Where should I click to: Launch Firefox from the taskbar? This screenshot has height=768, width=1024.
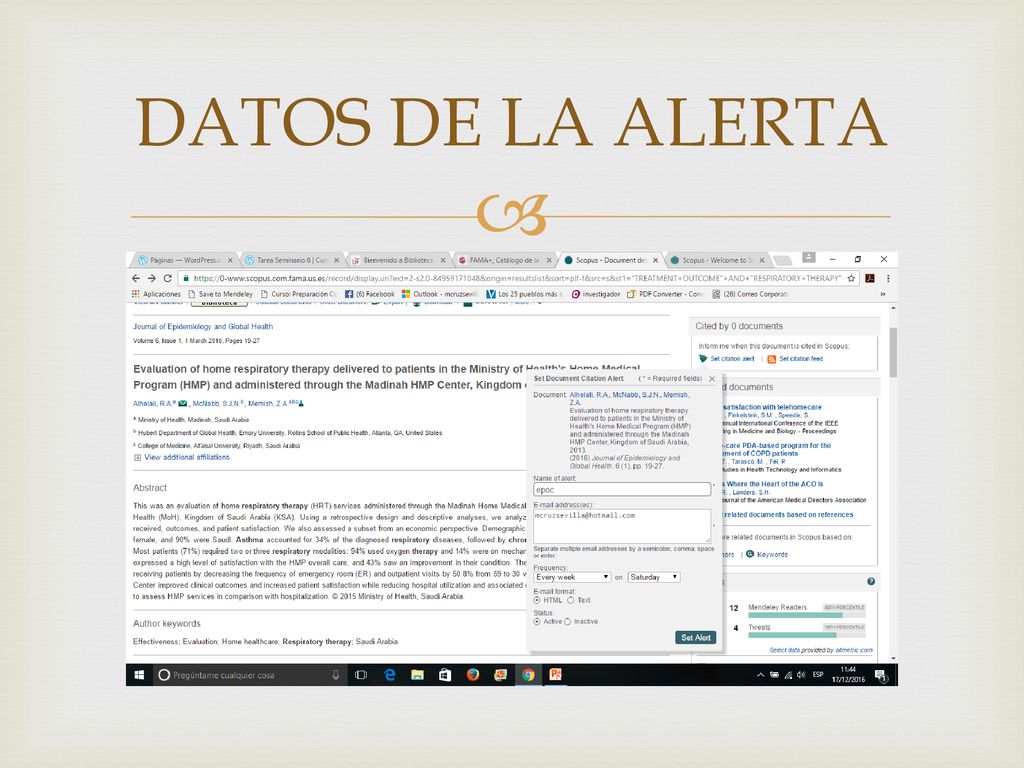pyautogui.click(x=473, y=675)
